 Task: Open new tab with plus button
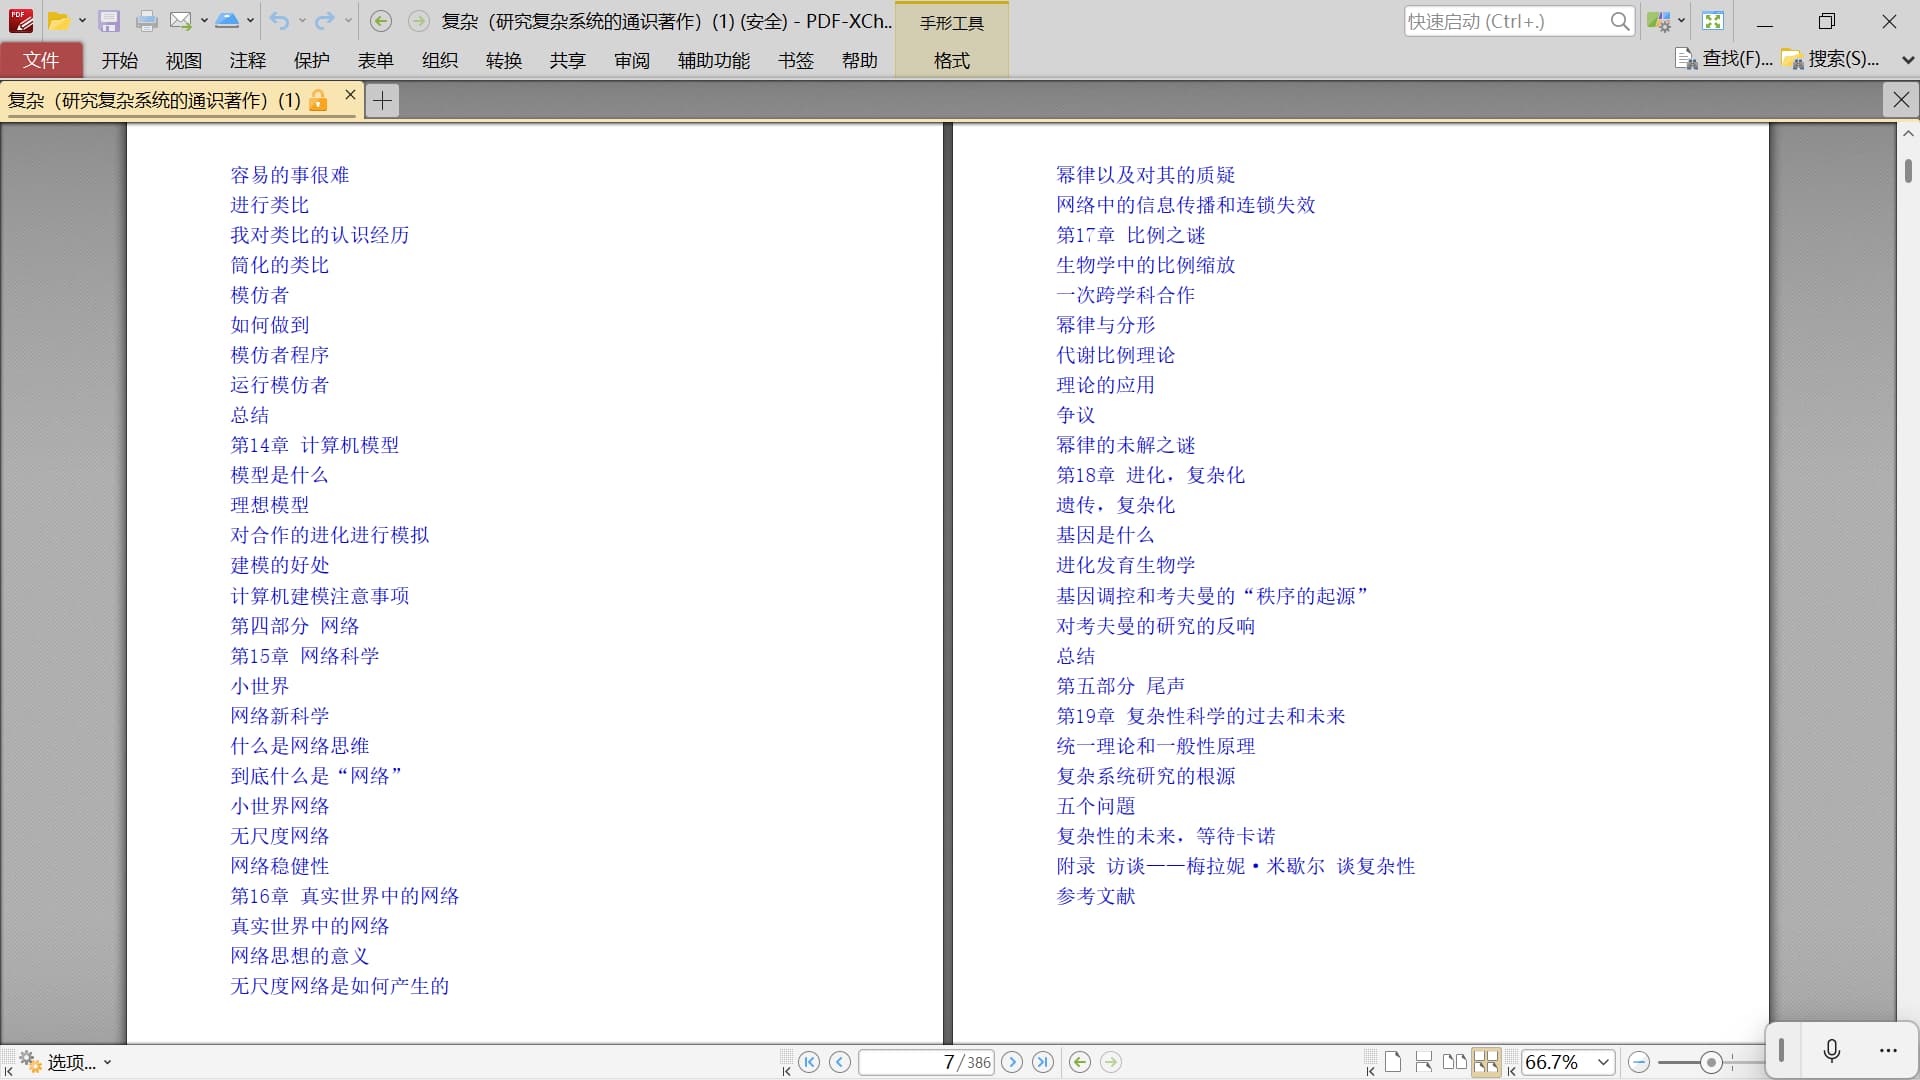(382, 100)
